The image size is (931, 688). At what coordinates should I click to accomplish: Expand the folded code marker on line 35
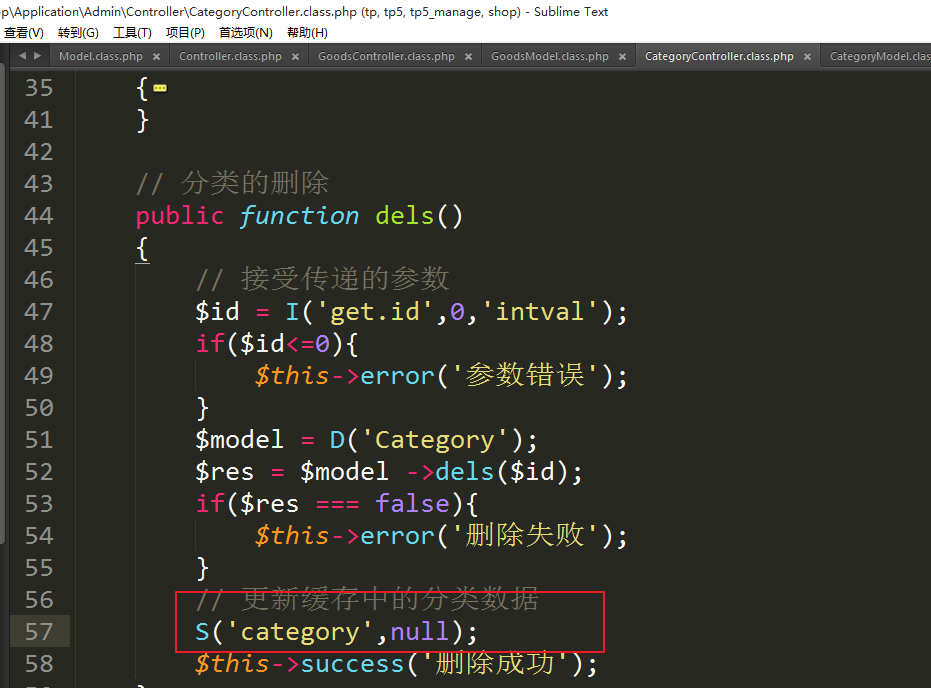160,88
